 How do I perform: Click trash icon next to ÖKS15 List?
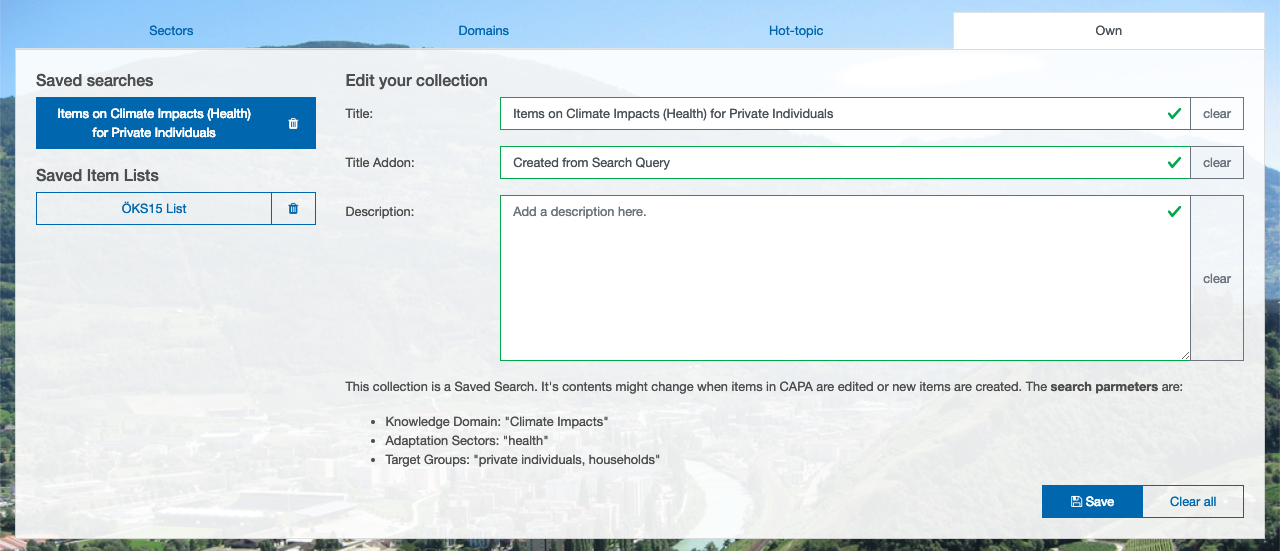pyautogui.click(x=293, y=209)
